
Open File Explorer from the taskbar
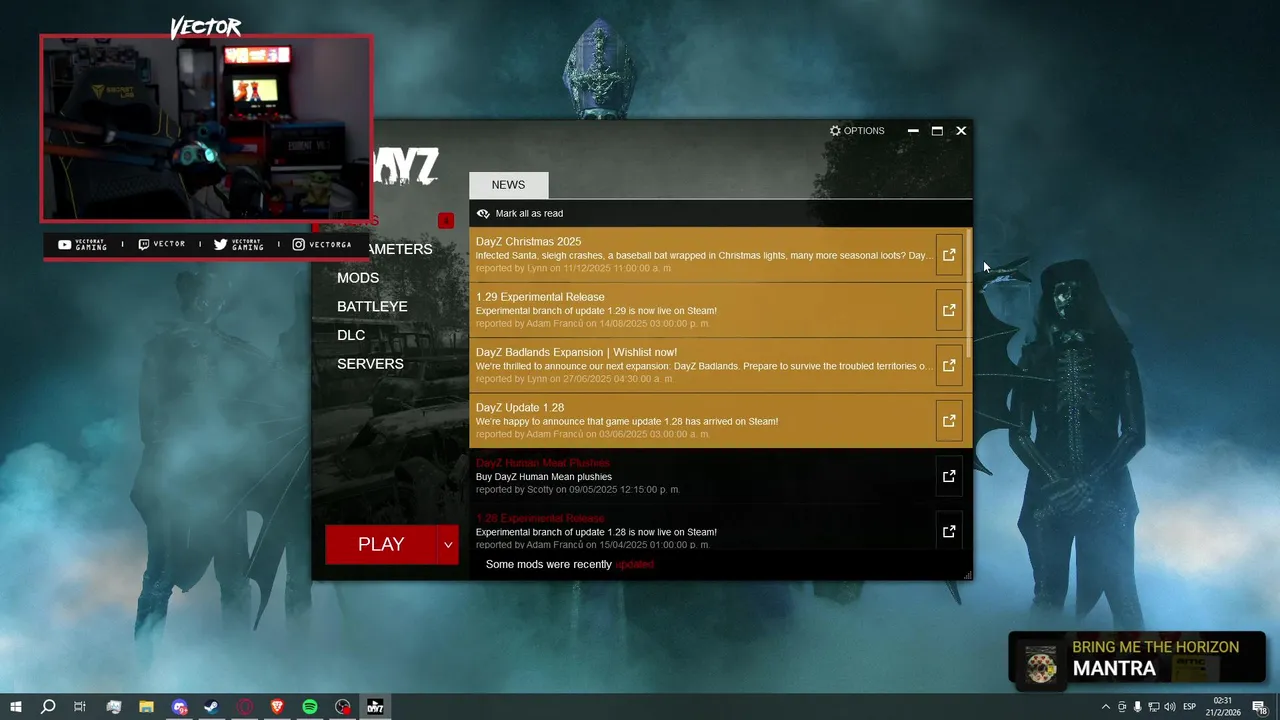(x=146, y=707)
